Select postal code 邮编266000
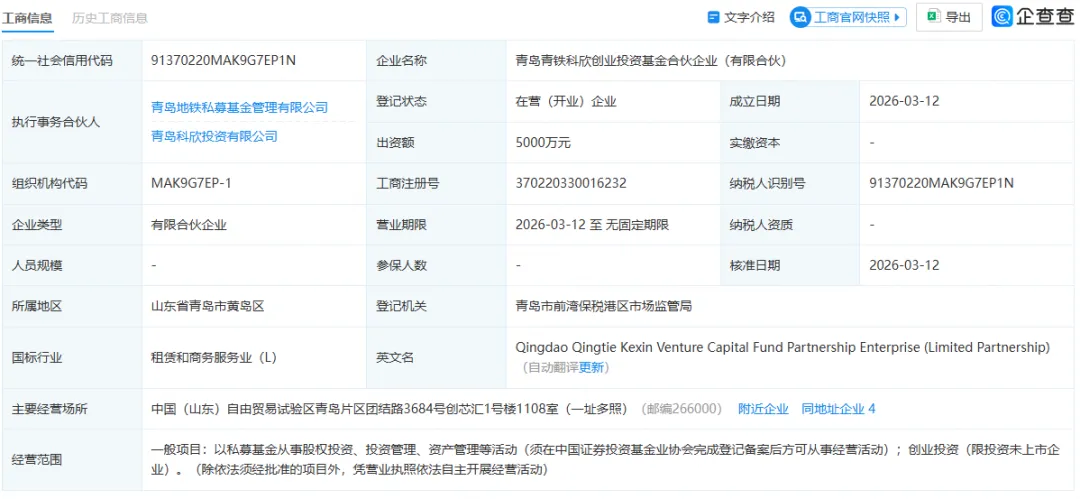This screenshot has width=1080, height=499. click(681, 409)
